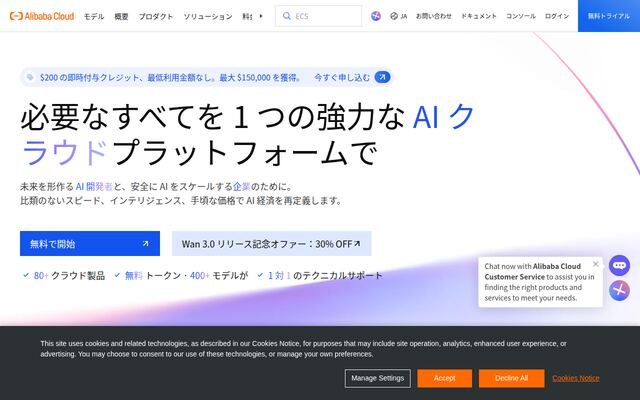Viewport: 640px width, 400px height.
Task: Click the search magnifier icon
Action: pos(287,16)
